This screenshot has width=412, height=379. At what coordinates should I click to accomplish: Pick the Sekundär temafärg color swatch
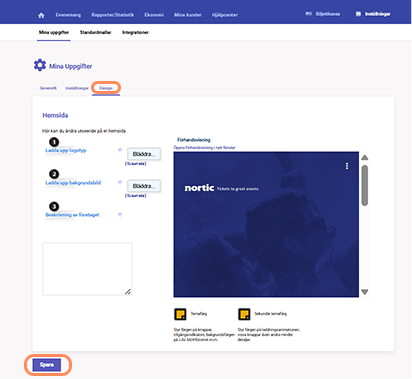pos(244,314)
